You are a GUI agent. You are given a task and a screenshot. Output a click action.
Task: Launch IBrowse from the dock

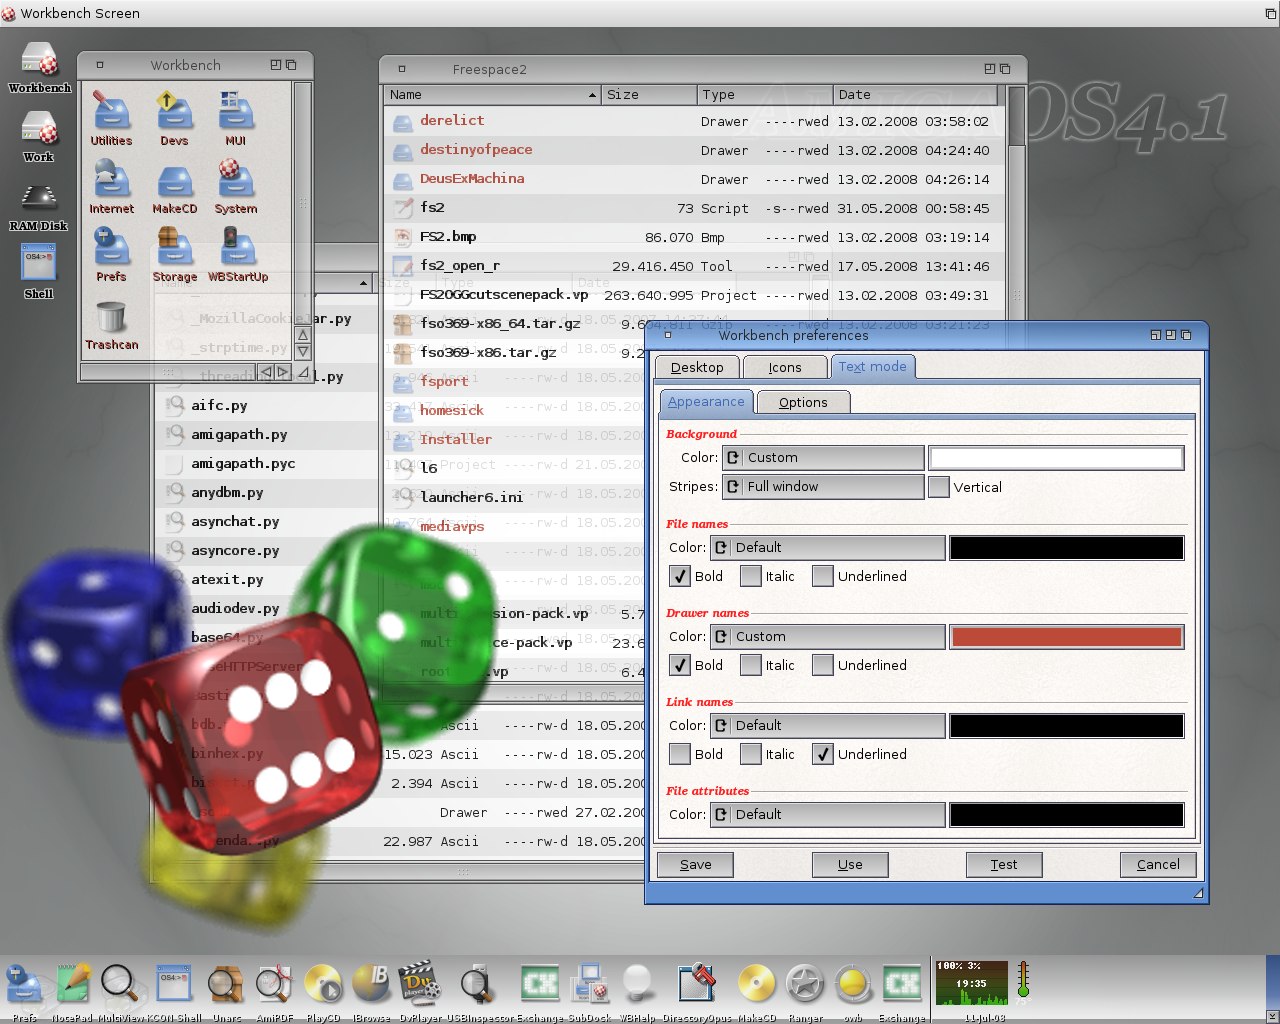[x=371, y=983]
